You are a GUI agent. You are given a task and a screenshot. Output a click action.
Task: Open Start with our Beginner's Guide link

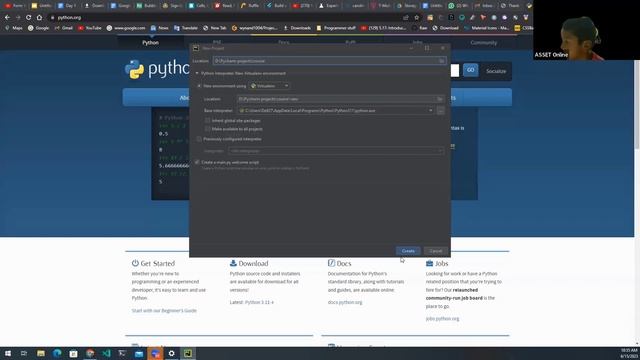[x=164, y=311]
